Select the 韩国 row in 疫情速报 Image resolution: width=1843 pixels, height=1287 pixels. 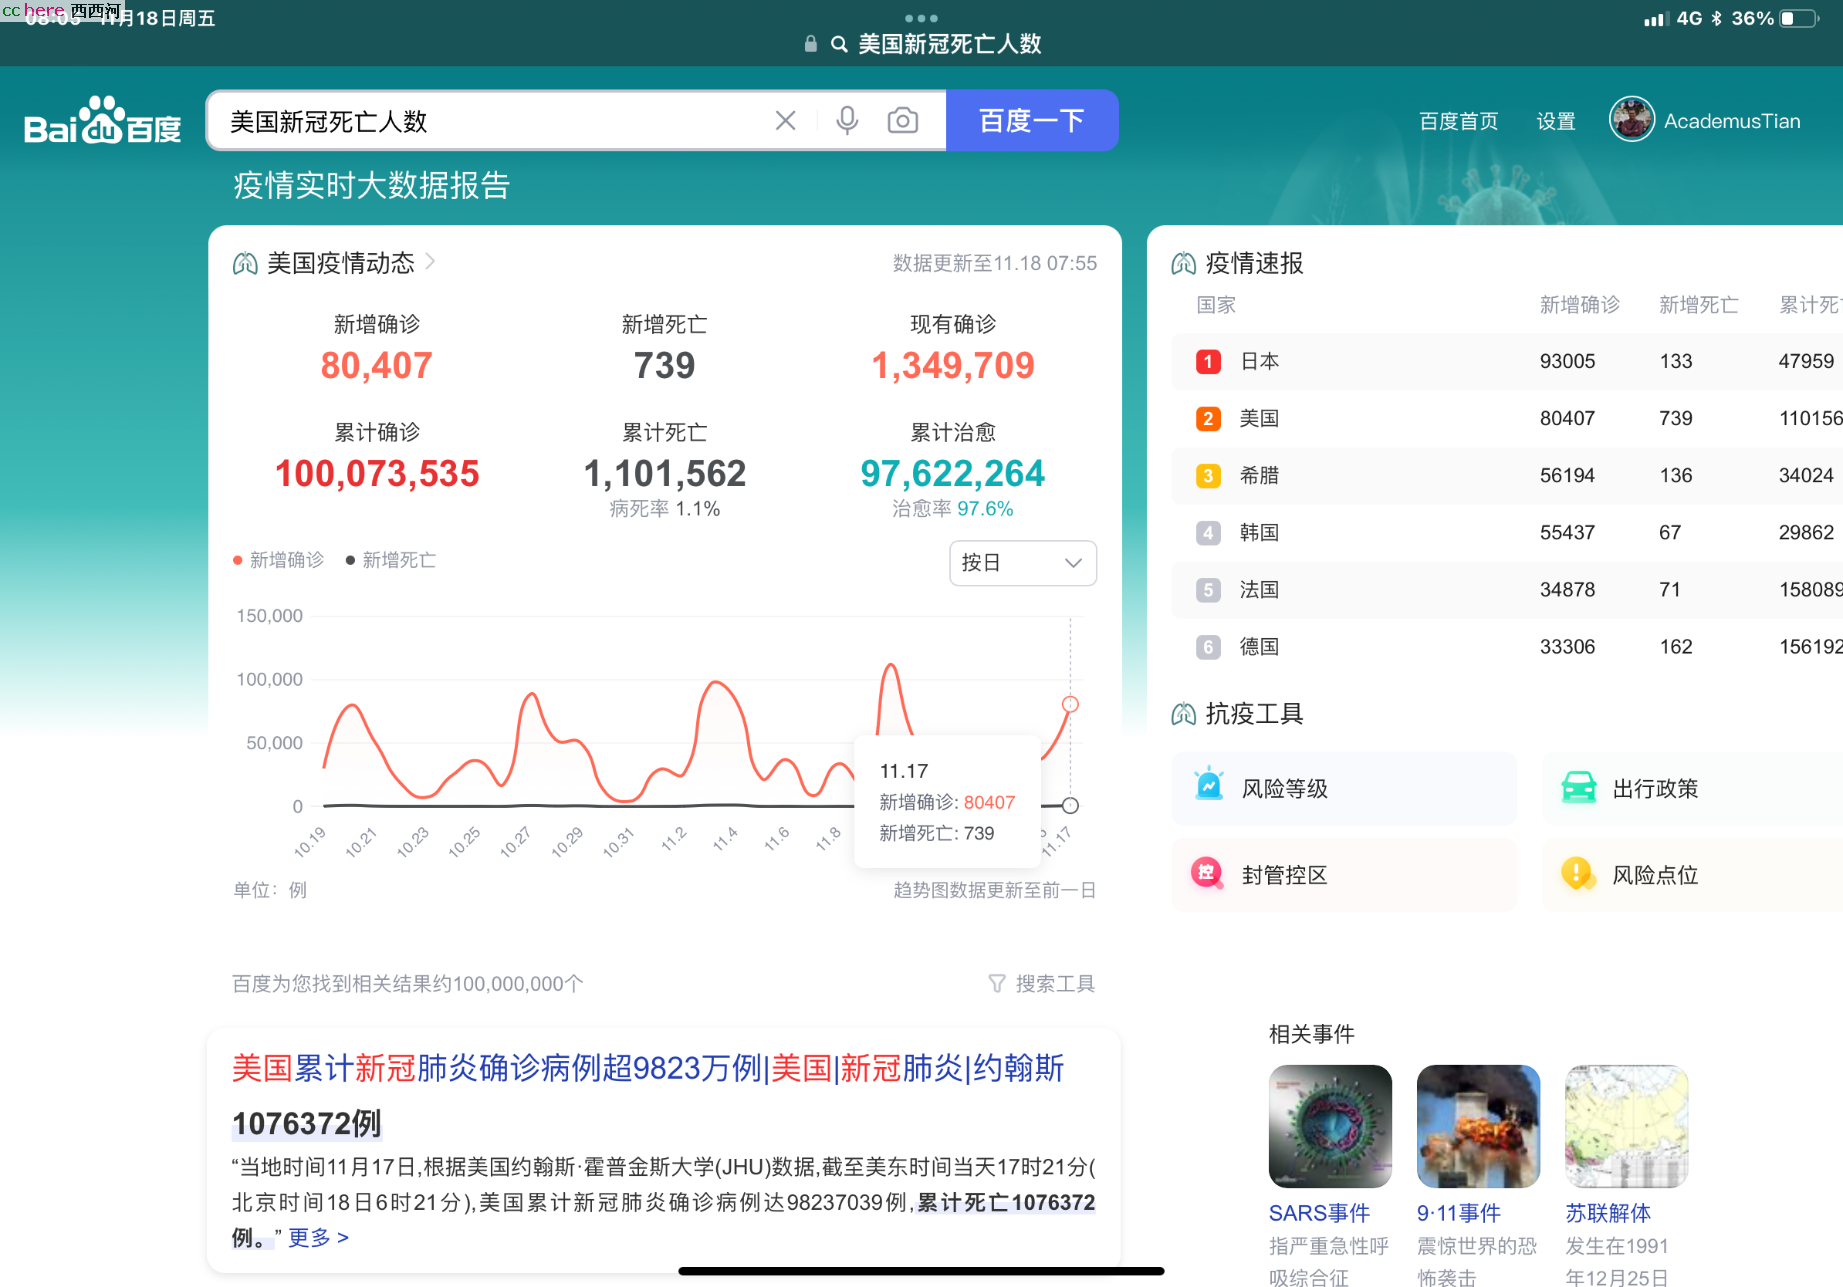pyautogui.click(x=1507, y=532)
